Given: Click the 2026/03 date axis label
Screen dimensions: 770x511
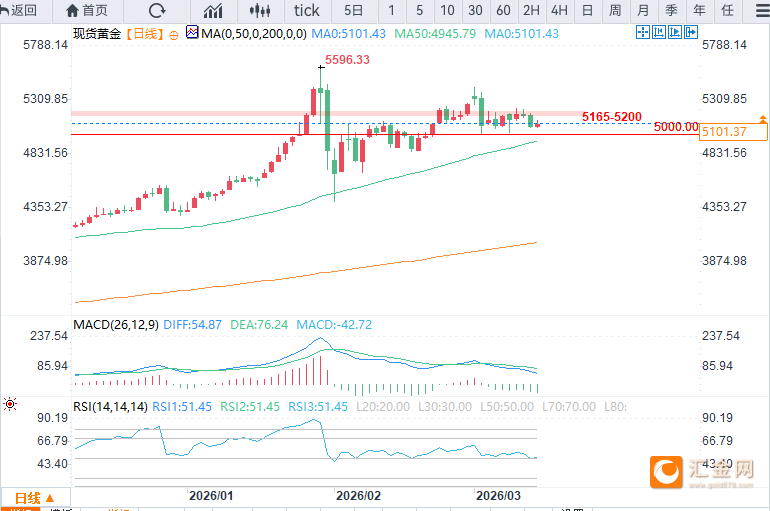Looking at the screenshot, I should [x=498, y=496].
